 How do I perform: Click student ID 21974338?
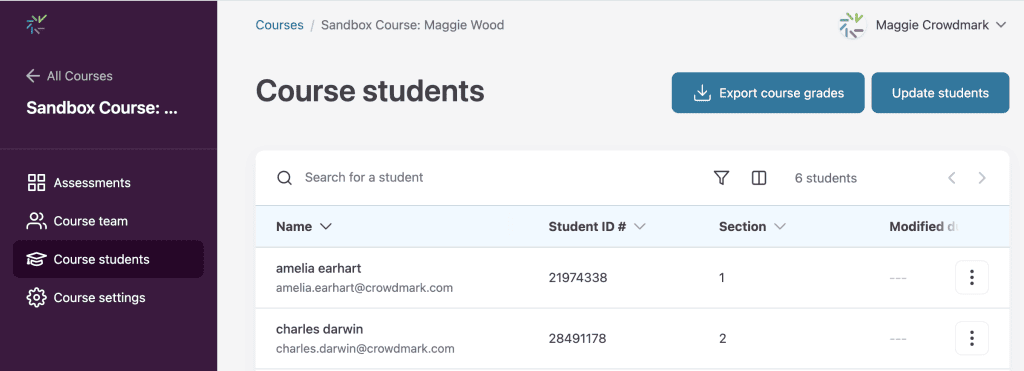pos(578,278)
